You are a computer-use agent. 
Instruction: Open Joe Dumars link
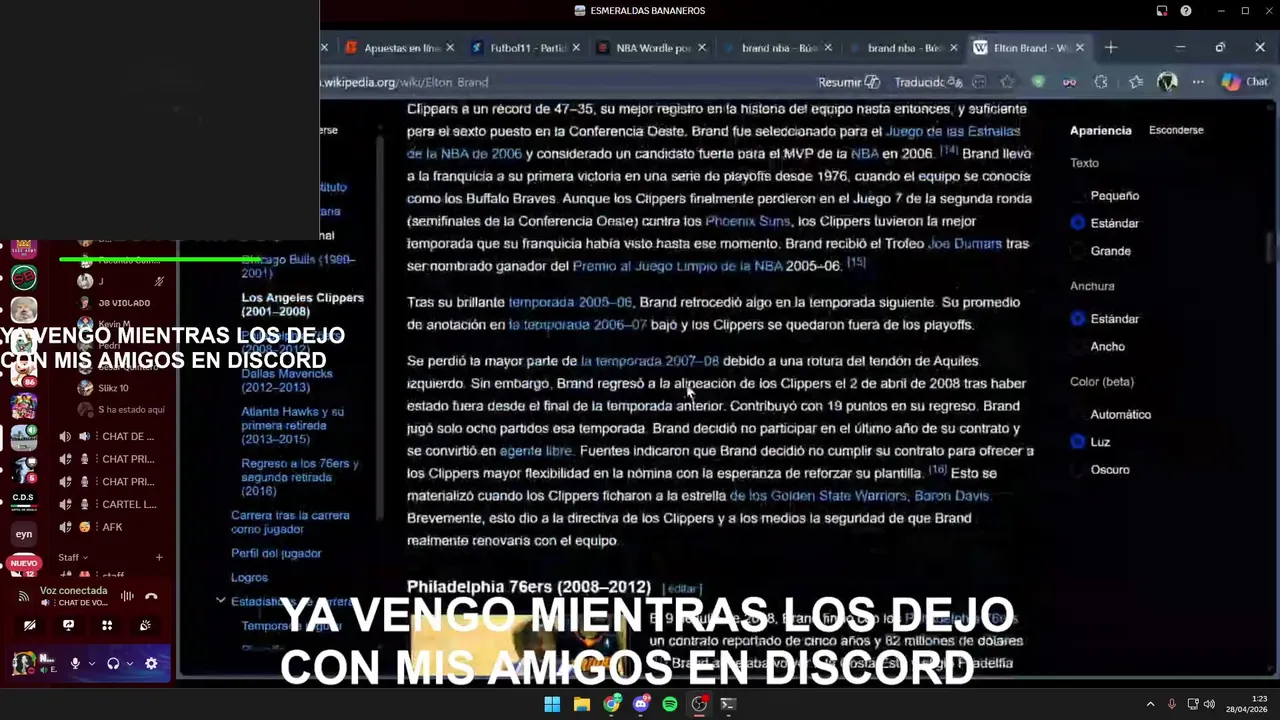click(x=965, y=244)
